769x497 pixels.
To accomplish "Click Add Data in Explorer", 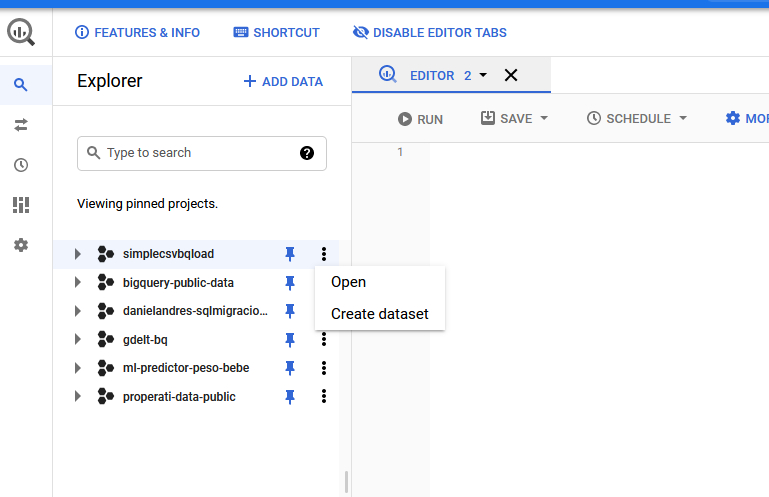I will [283, 81].
